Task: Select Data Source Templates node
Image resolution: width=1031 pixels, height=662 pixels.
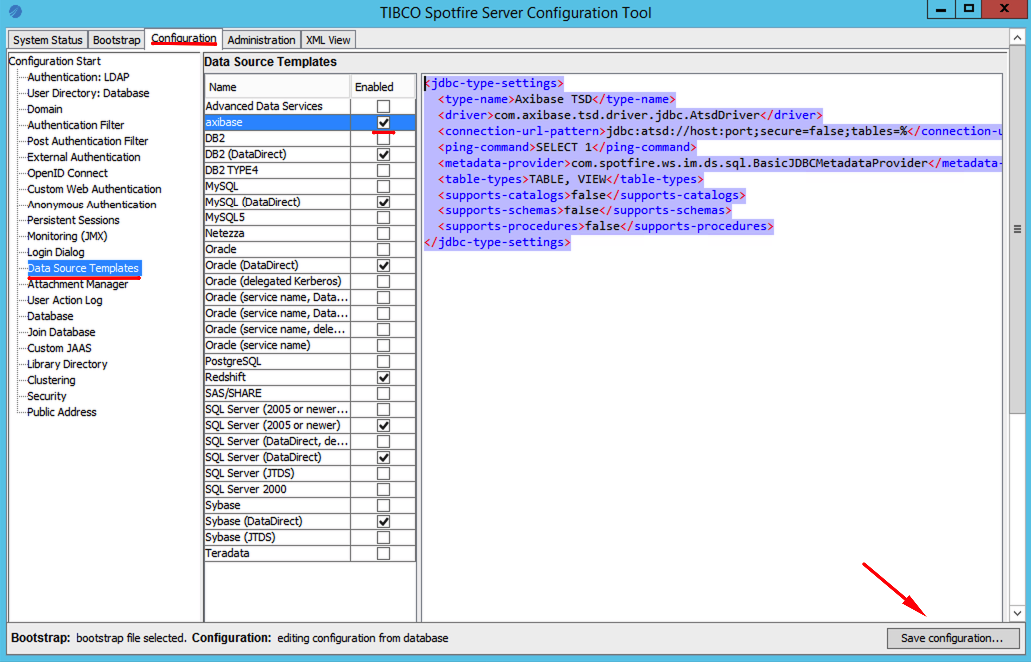Action: tap(84, 268)
